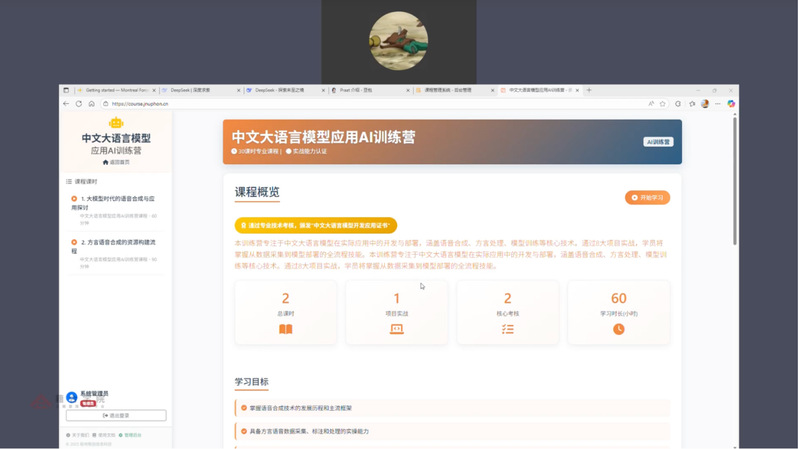Click the book icon under 总课时
The width and height of the screenshot is (798, 449).
click(x=286, y=329)
